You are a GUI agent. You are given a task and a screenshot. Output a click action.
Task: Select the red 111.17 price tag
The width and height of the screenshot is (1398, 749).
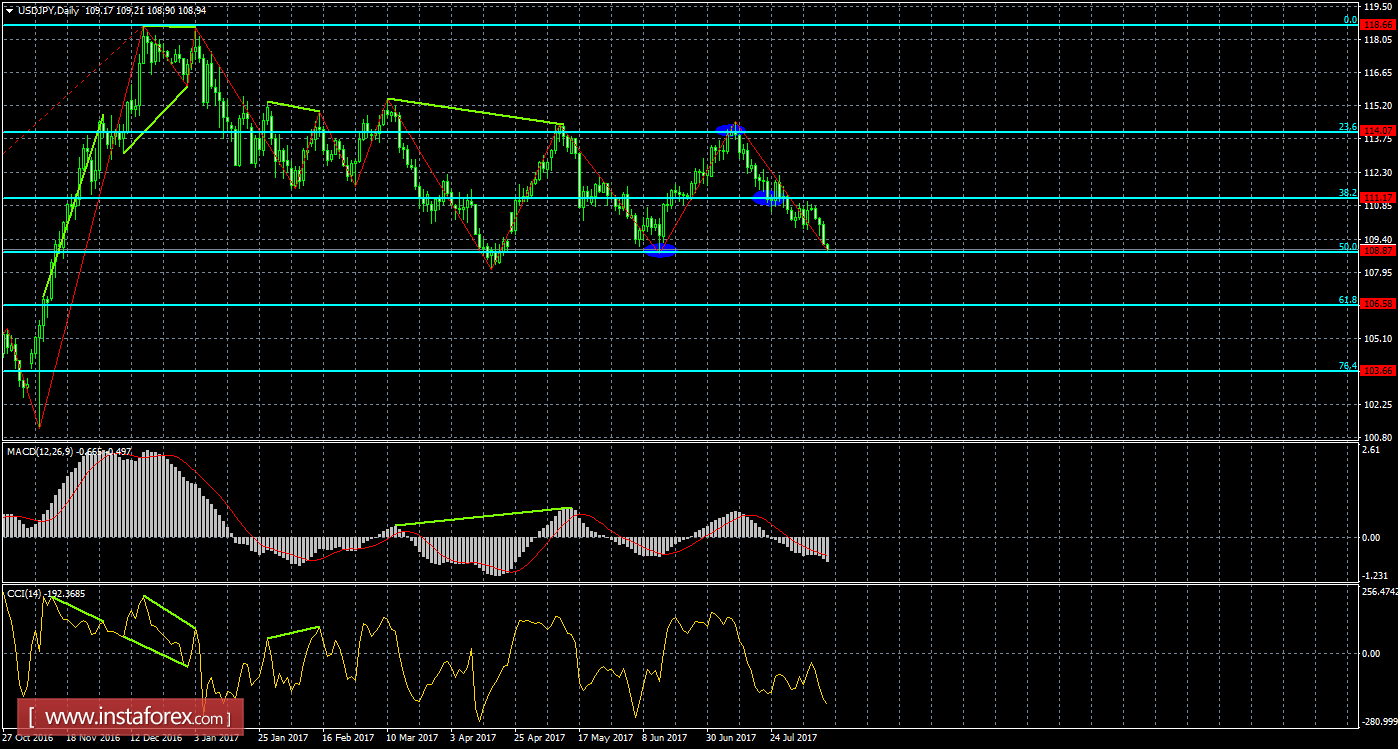coord(1379,198)
